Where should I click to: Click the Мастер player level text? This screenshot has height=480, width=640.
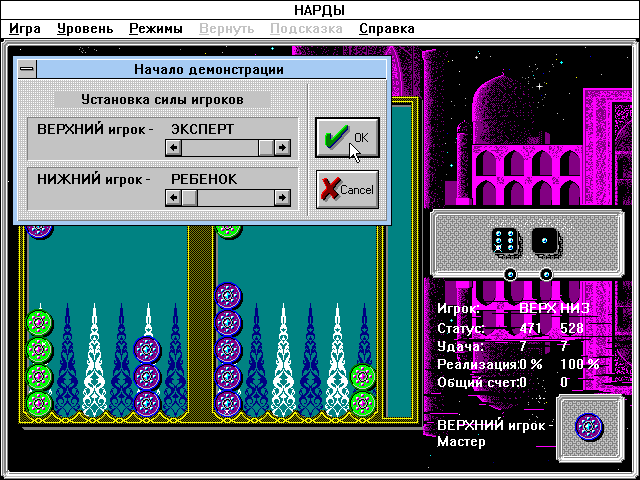click(x=462, y=442)
